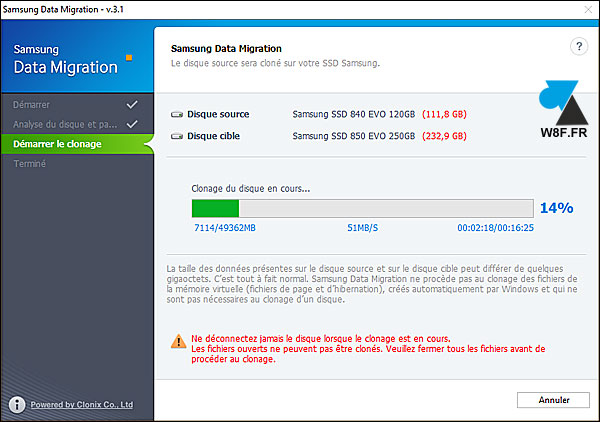600x422 pixels.
Task: Click the Disque source drive icon
Action: [177, 114]
